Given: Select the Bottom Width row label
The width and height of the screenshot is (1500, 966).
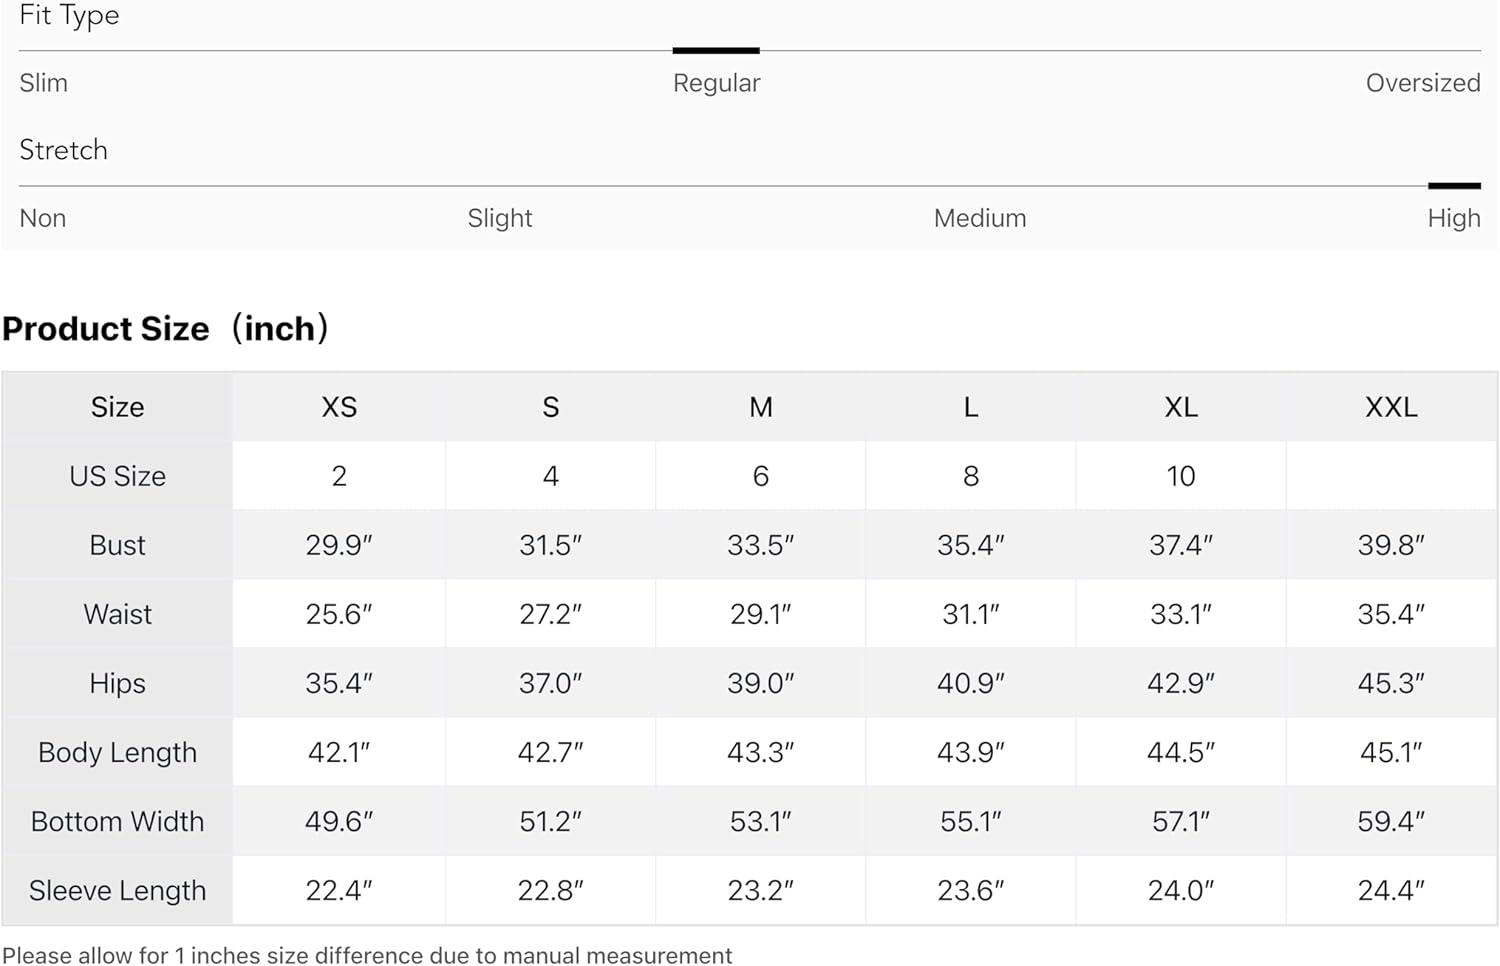Looking at the screenshot, I should 117,821.
